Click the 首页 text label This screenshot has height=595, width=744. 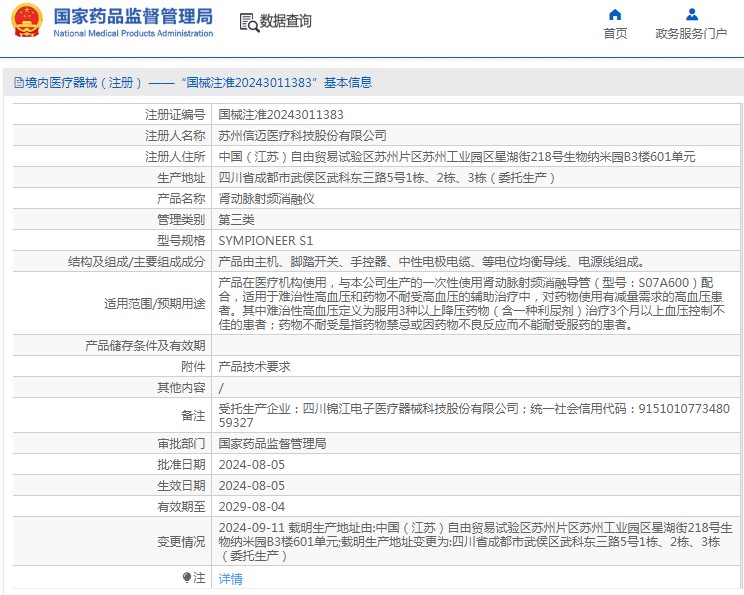pyautogui.click(x=615, y=34)
